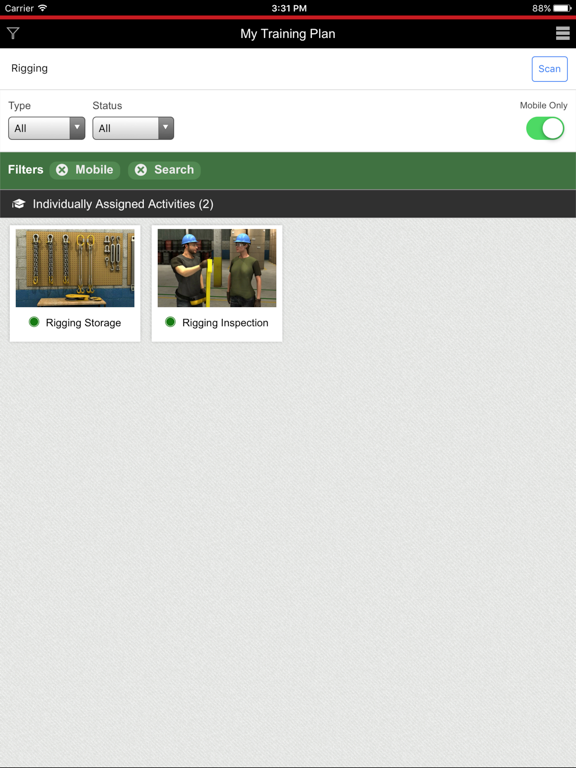576x768 pixels.
Task: Open the Type dropdown
Action: coord(47,128)
